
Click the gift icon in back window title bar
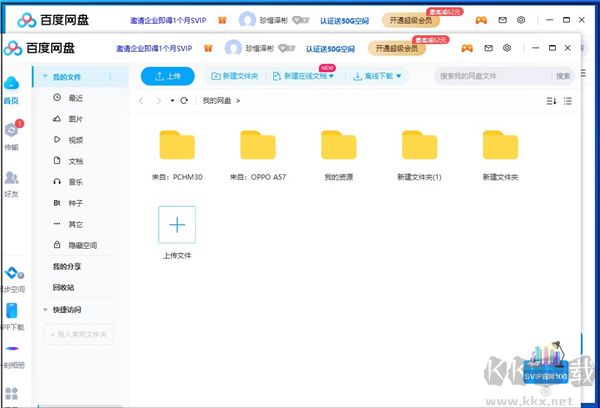[x=222, y=20]
